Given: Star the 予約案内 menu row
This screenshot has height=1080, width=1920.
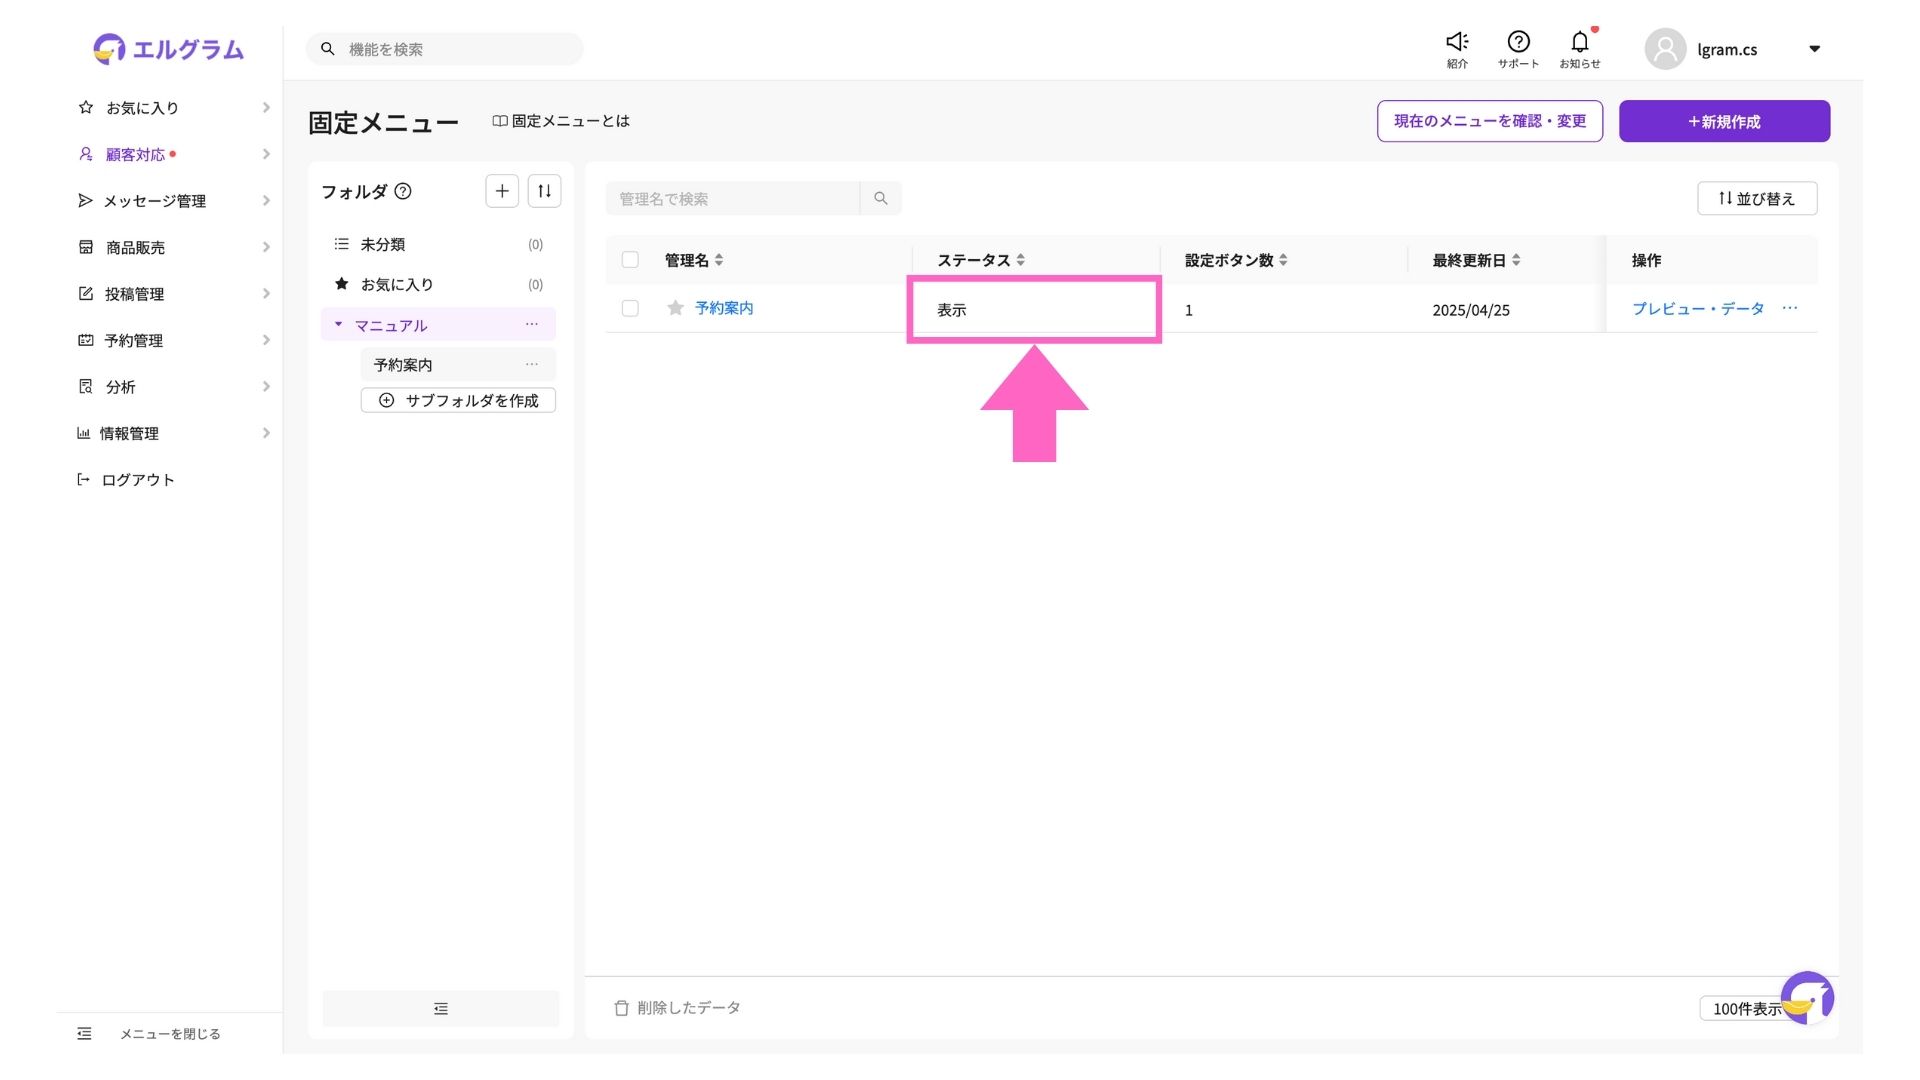Looking at the screenshot, I should [676, 308].
